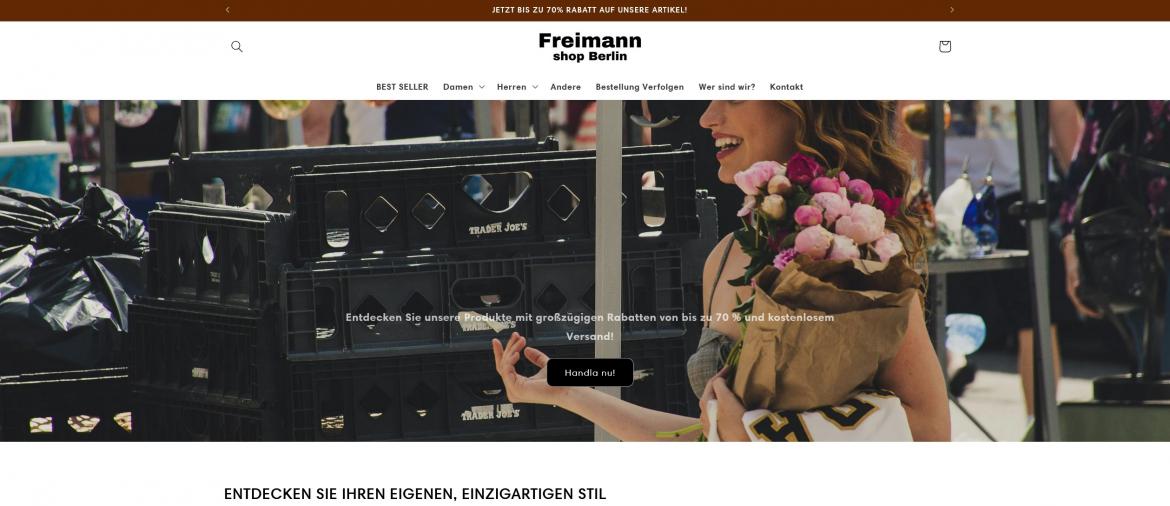The image size is (1170, 506).
Task: Show next announcement with right arrow
Action: pos(951,10)
